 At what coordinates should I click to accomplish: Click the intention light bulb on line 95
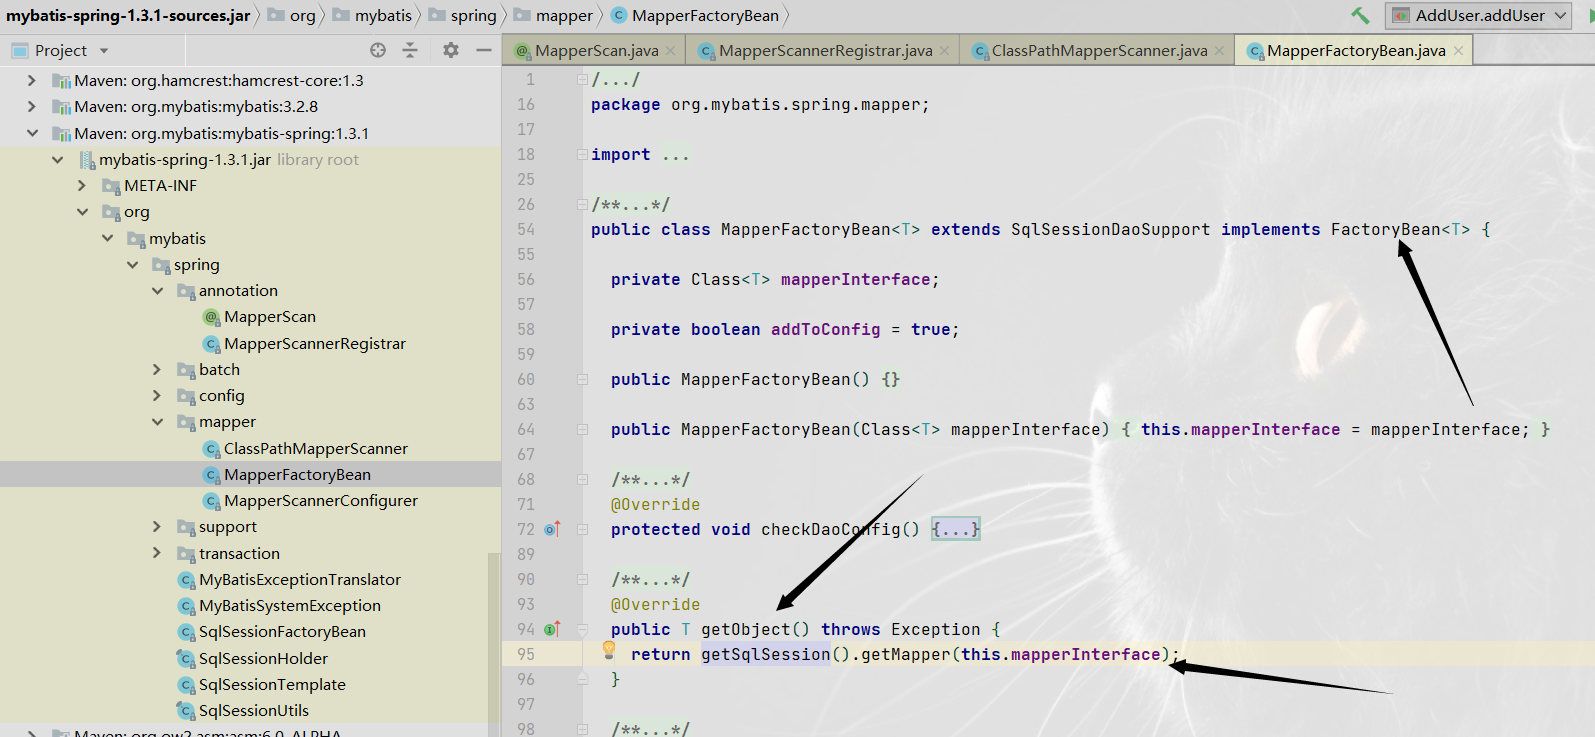609,650
